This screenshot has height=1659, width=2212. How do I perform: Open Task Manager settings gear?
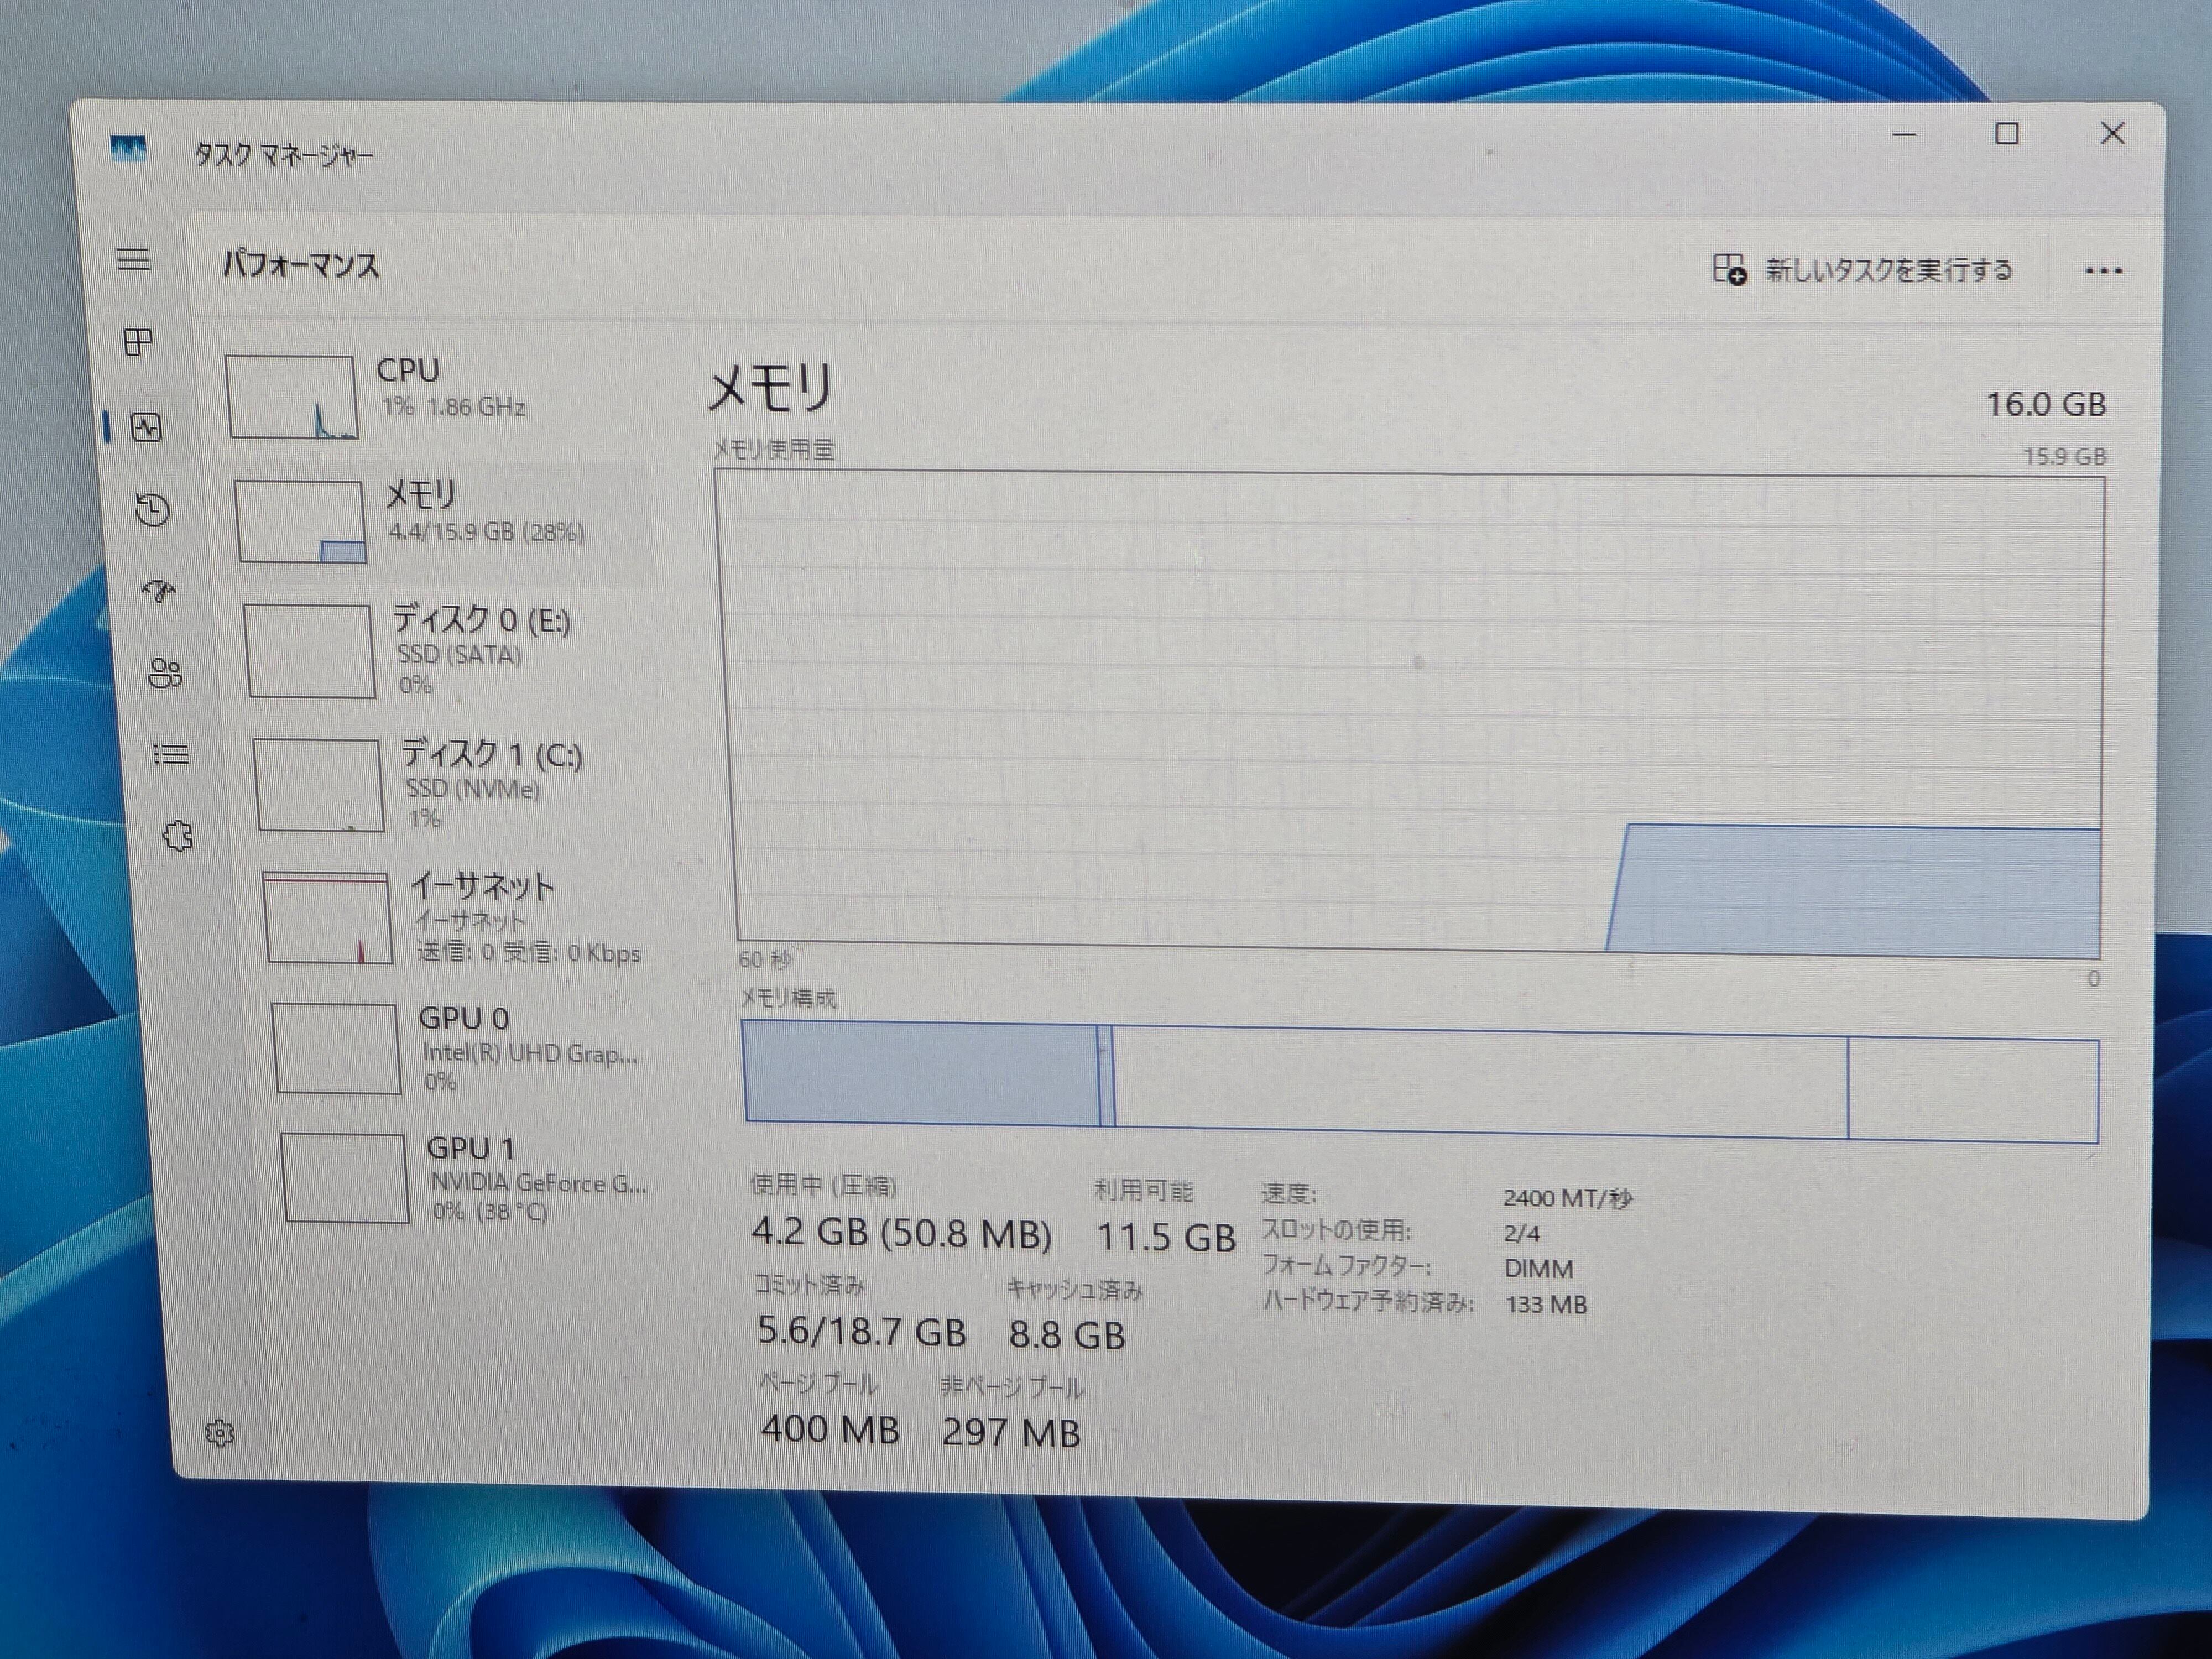(220, 1433)
